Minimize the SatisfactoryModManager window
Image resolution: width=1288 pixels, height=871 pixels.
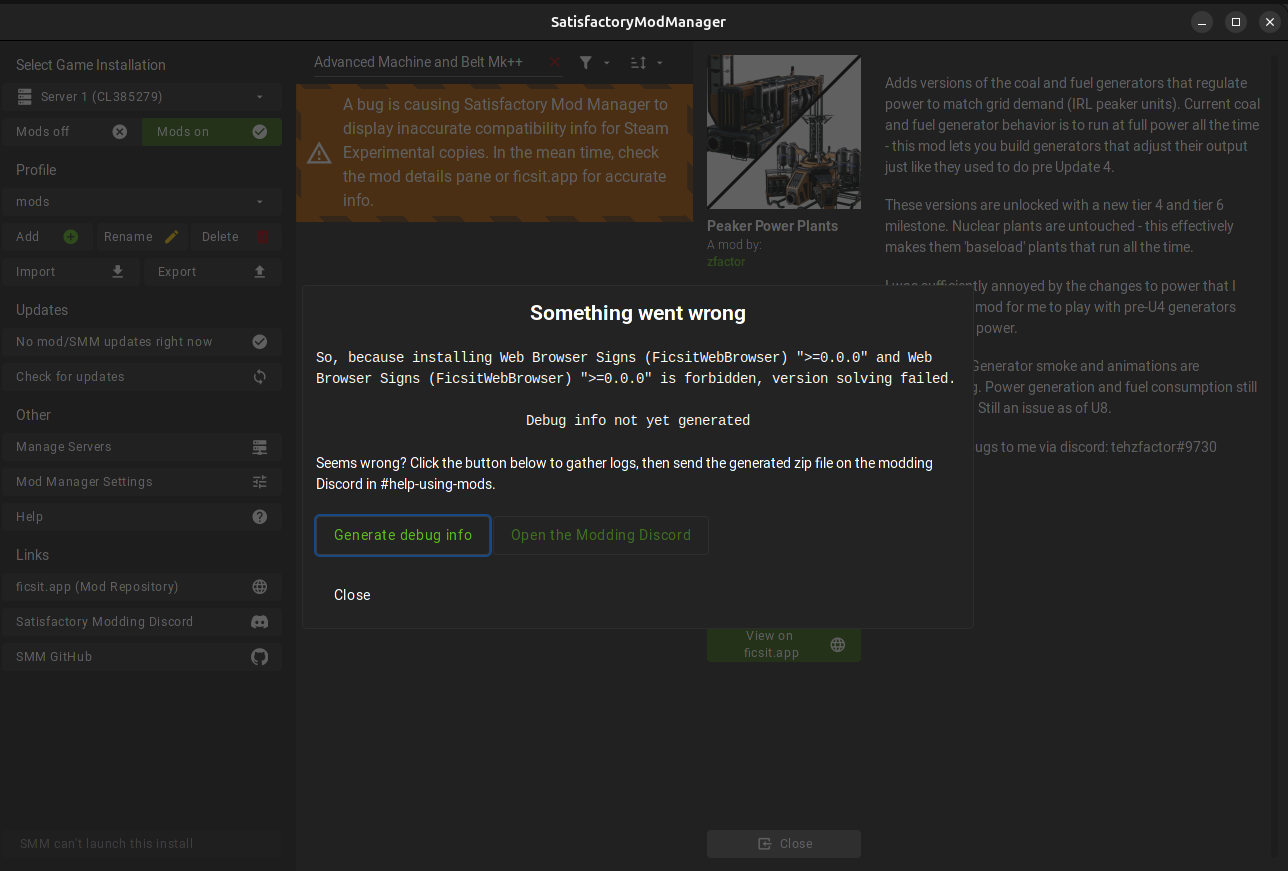tap(1202, 22)
